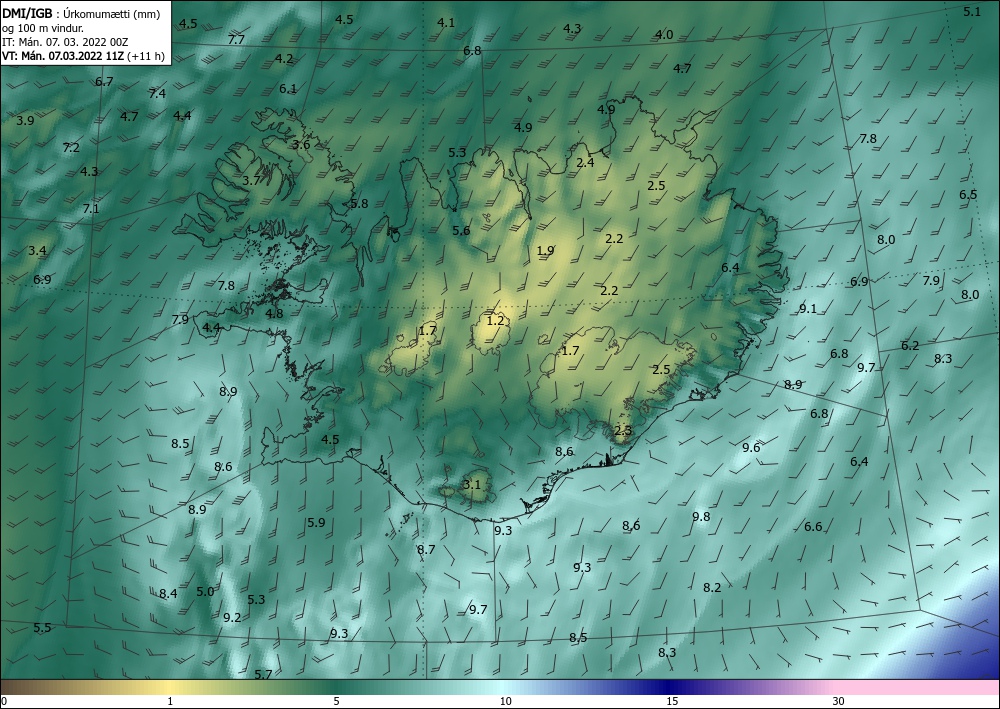Click the color bar tick label 15
The image size is (1000, 709).
[x=672, y=702]
